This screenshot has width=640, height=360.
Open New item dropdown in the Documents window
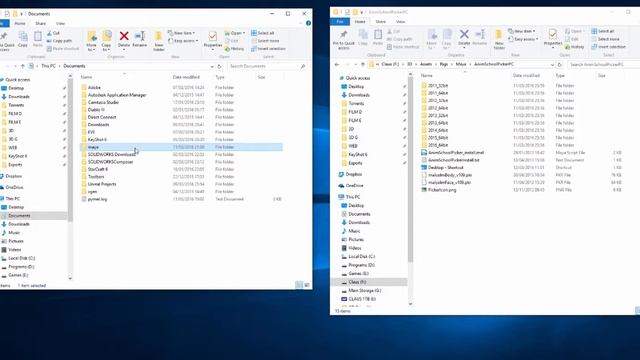(182, 33)
